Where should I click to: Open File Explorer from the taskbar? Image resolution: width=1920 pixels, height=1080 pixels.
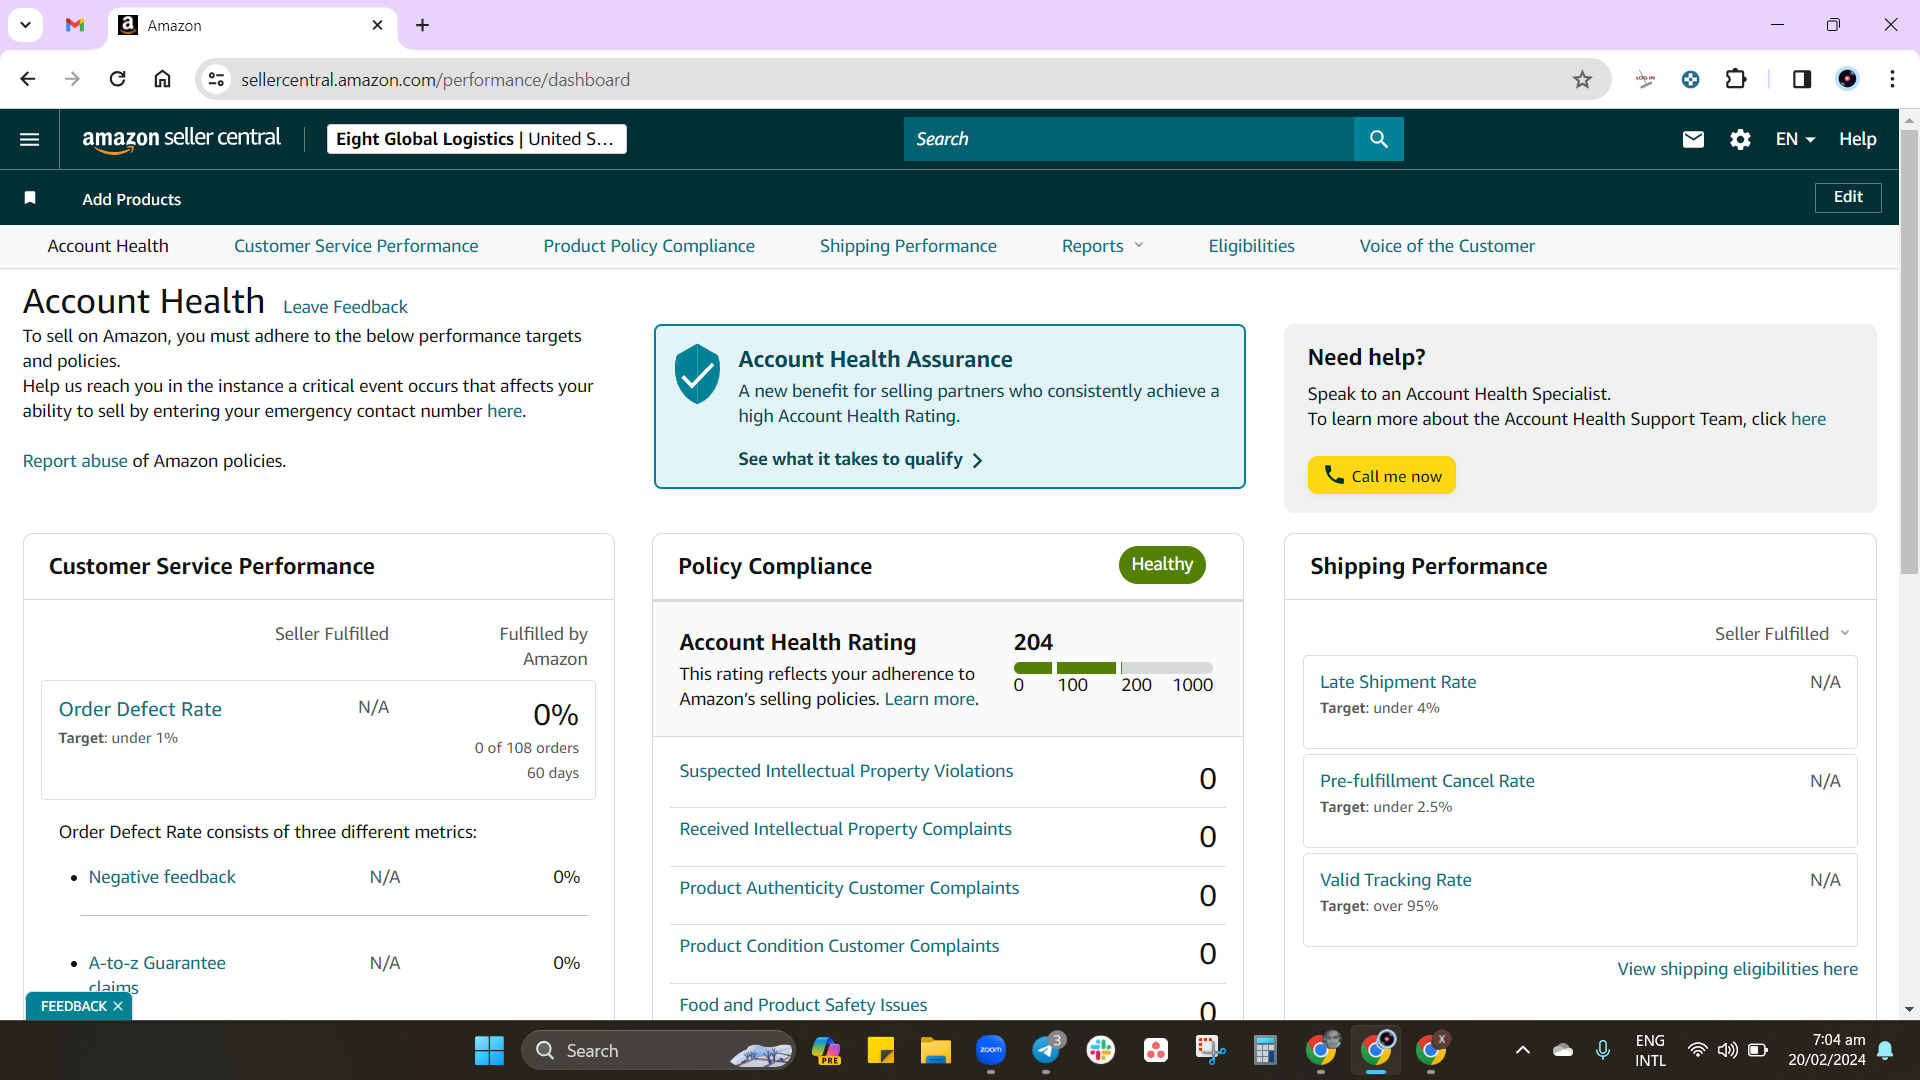point(936,1050)
